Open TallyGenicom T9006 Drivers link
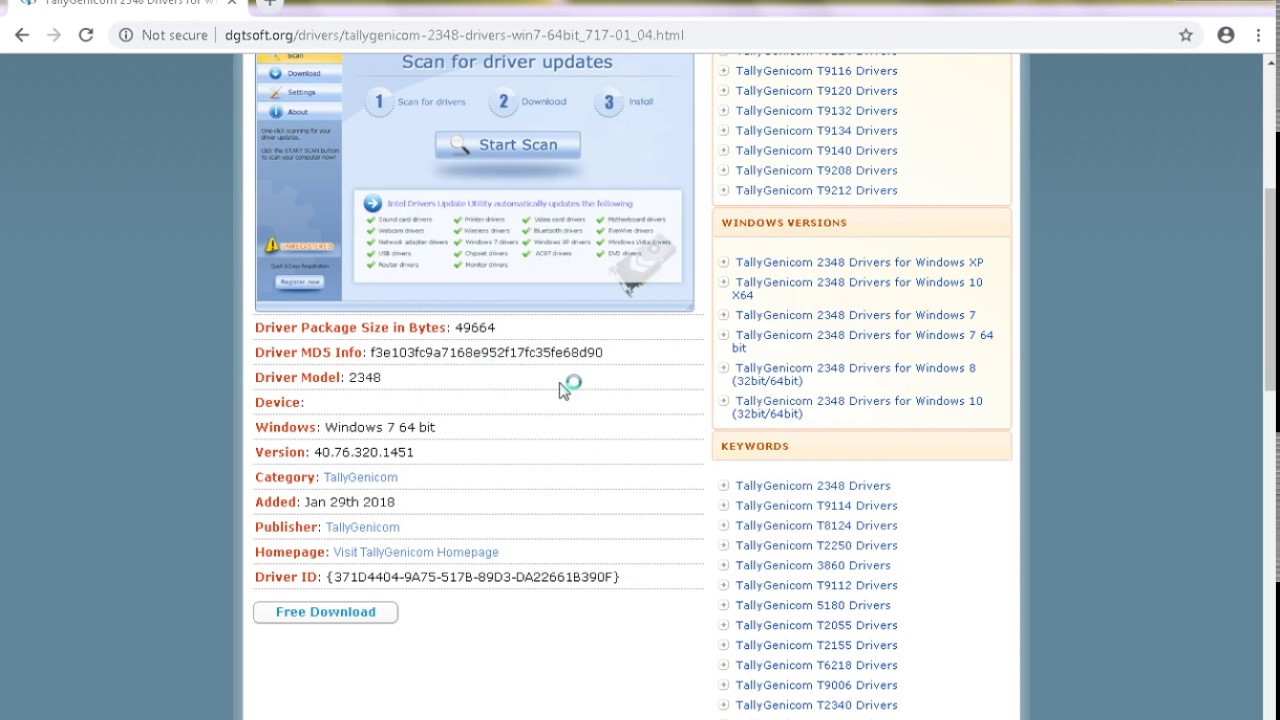This screenshot has width=1280, height=720. [x=816, y=686]
